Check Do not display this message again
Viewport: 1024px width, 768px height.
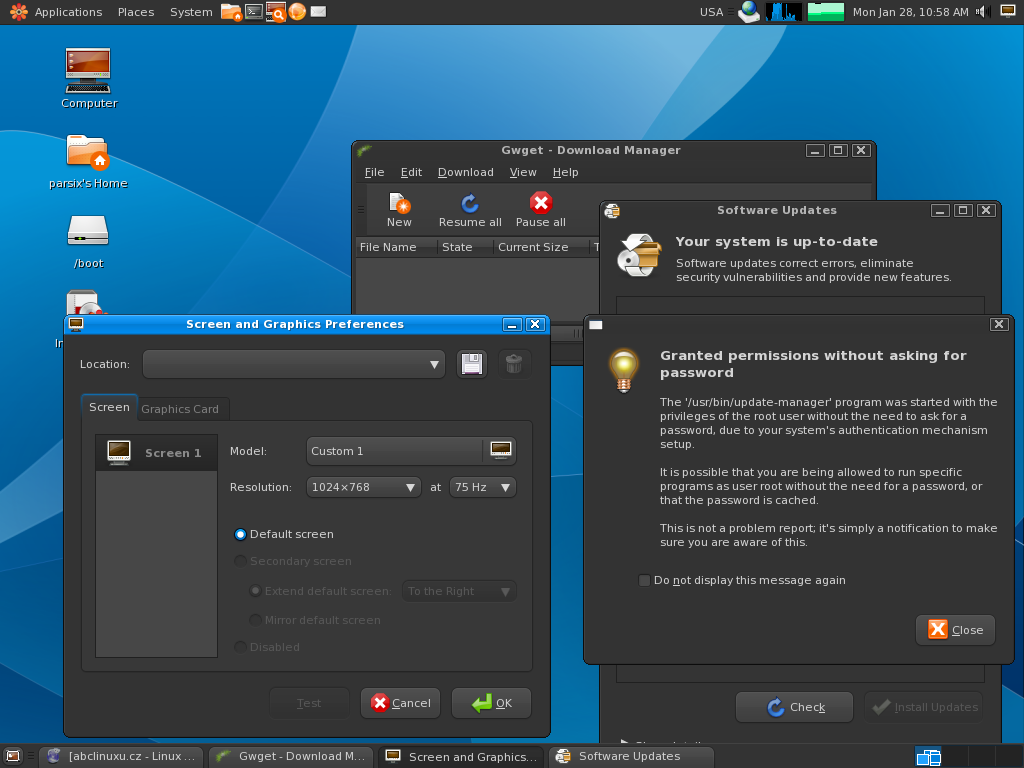[x=644, y=580]
